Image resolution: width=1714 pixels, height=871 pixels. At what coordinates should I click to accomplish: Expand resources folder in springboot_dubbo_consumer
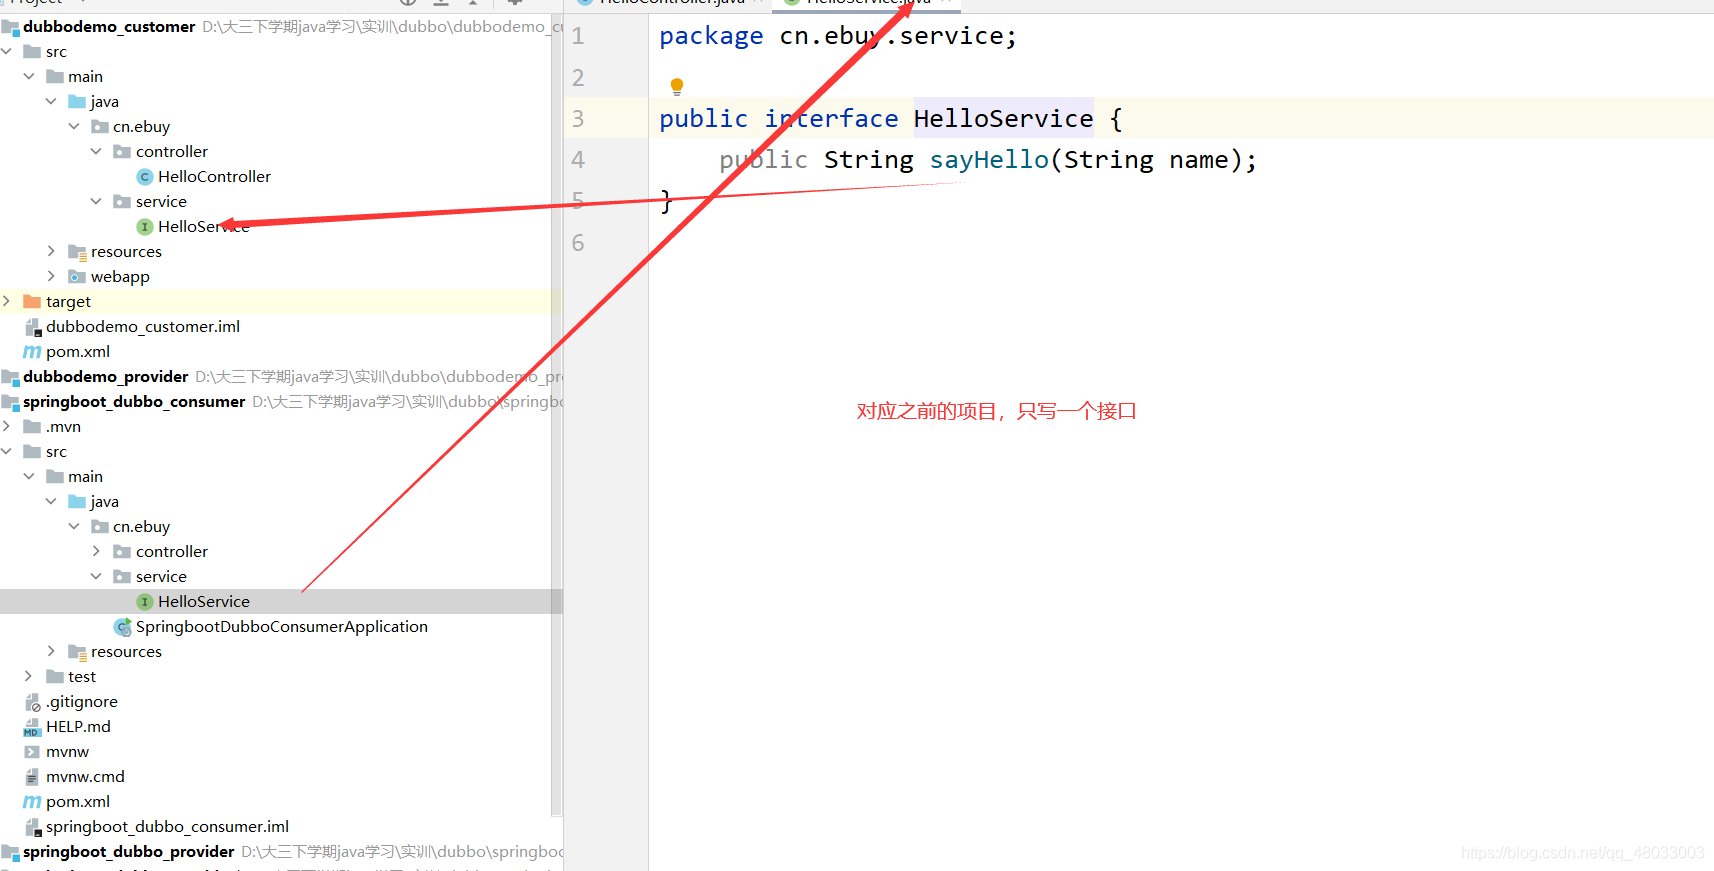pos(51,651)
